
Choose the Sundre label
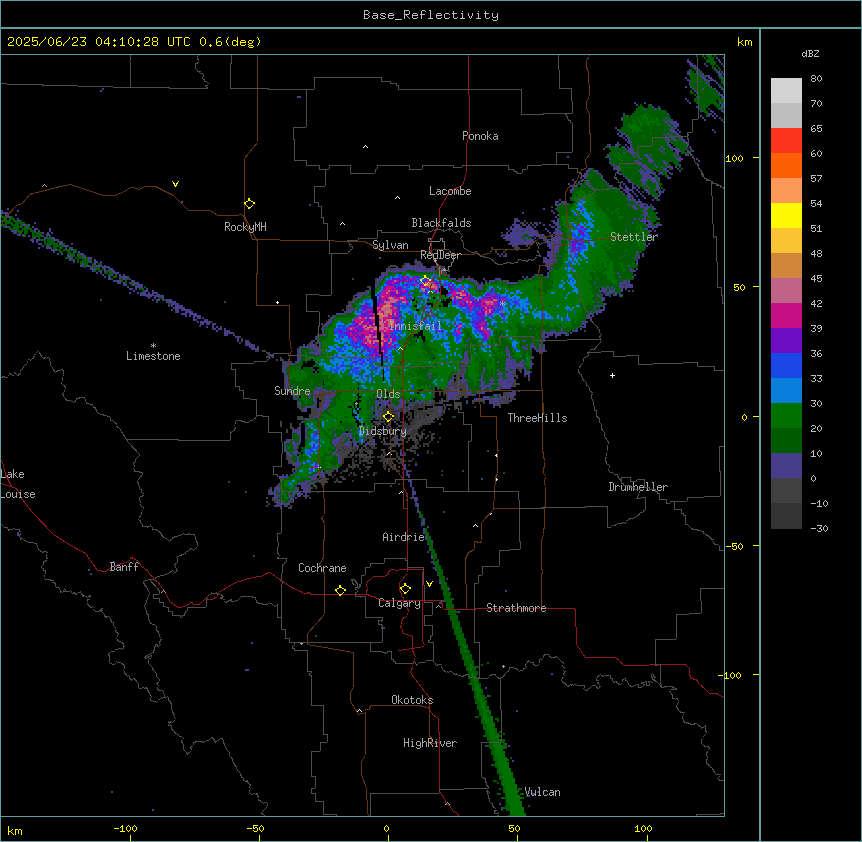pos(292,391)
